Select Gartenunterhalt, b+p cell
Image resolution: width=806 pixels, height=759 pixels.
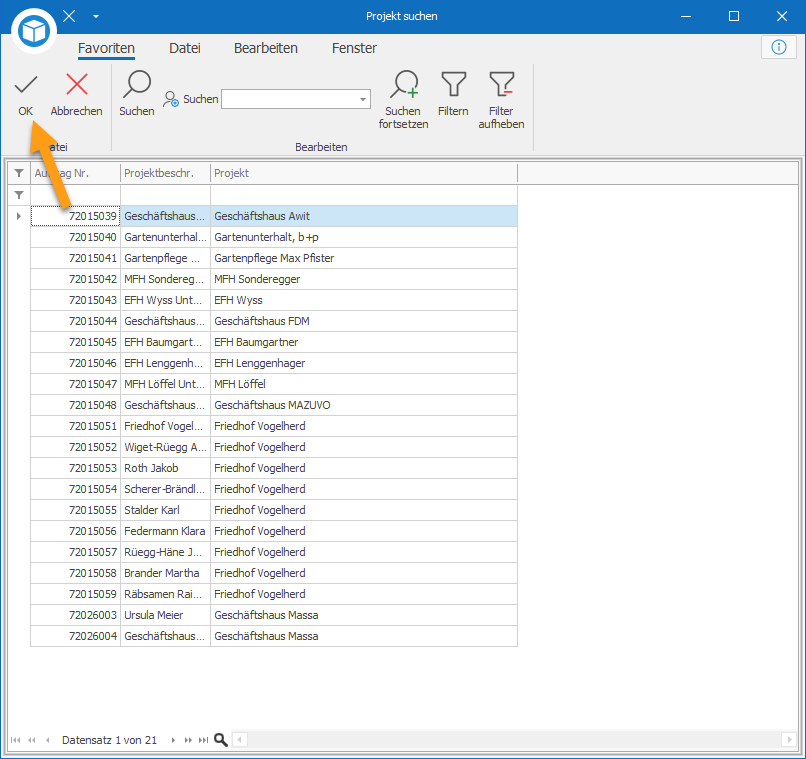(364, 237)
